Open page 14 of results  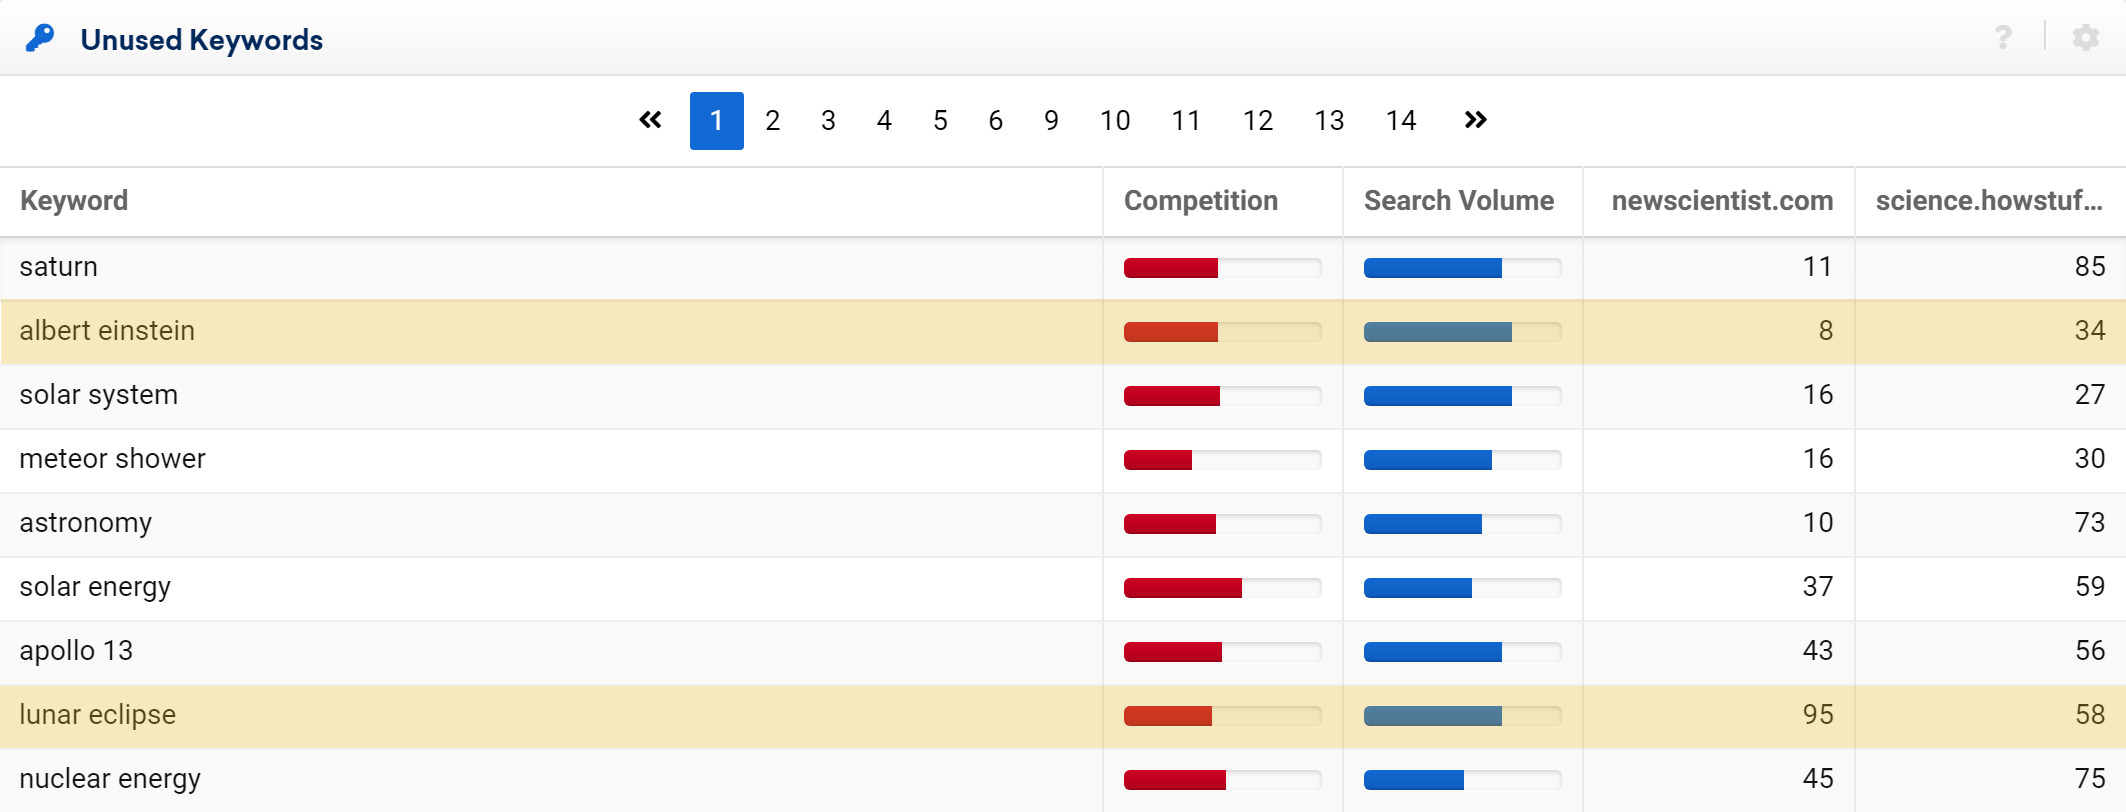pos(1400,121)
